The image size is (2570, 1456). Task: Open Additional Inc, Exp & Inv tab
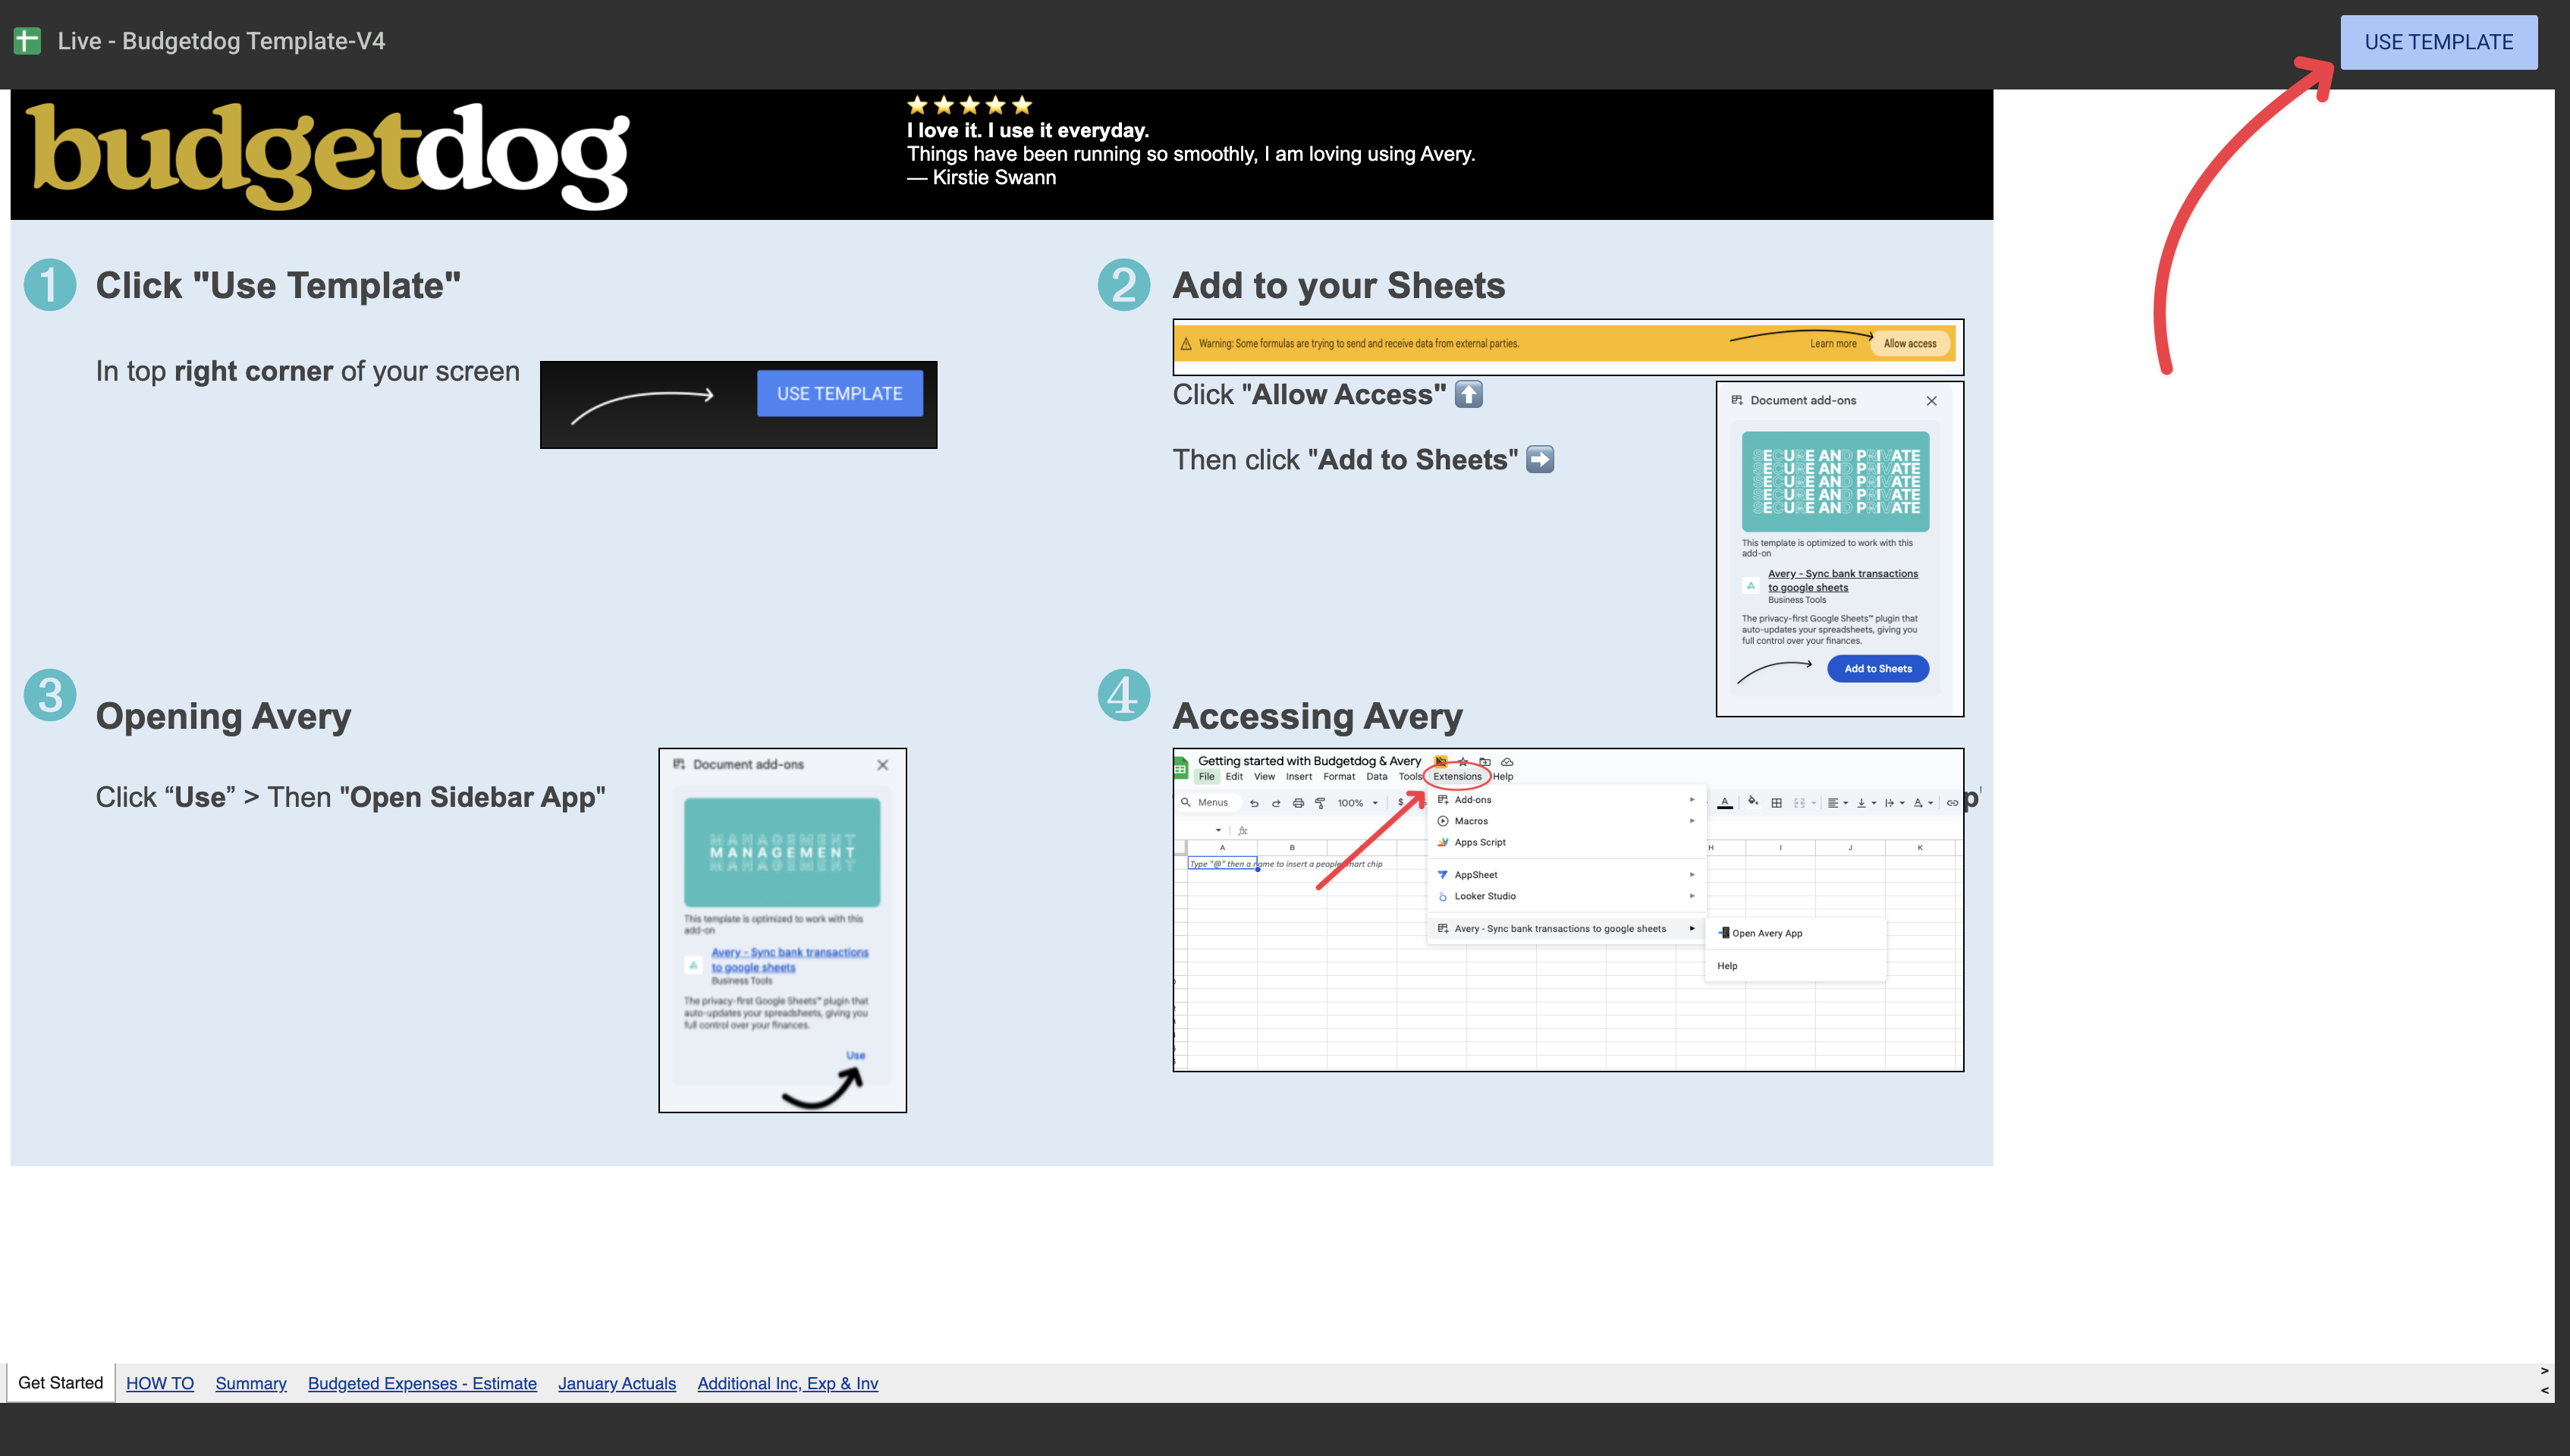click(787, 1383)
